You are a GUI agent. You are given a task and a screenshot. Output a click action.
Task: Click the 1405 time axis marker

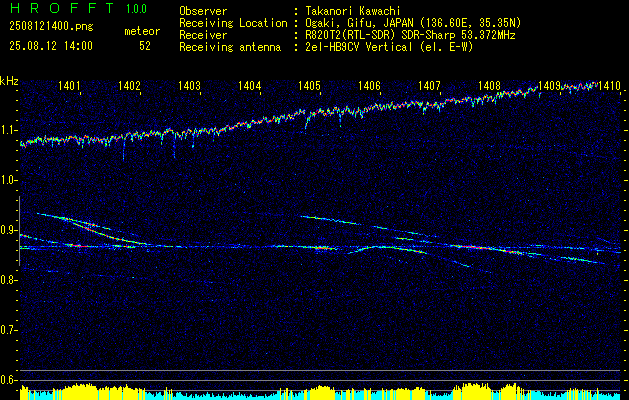(310, 85)
